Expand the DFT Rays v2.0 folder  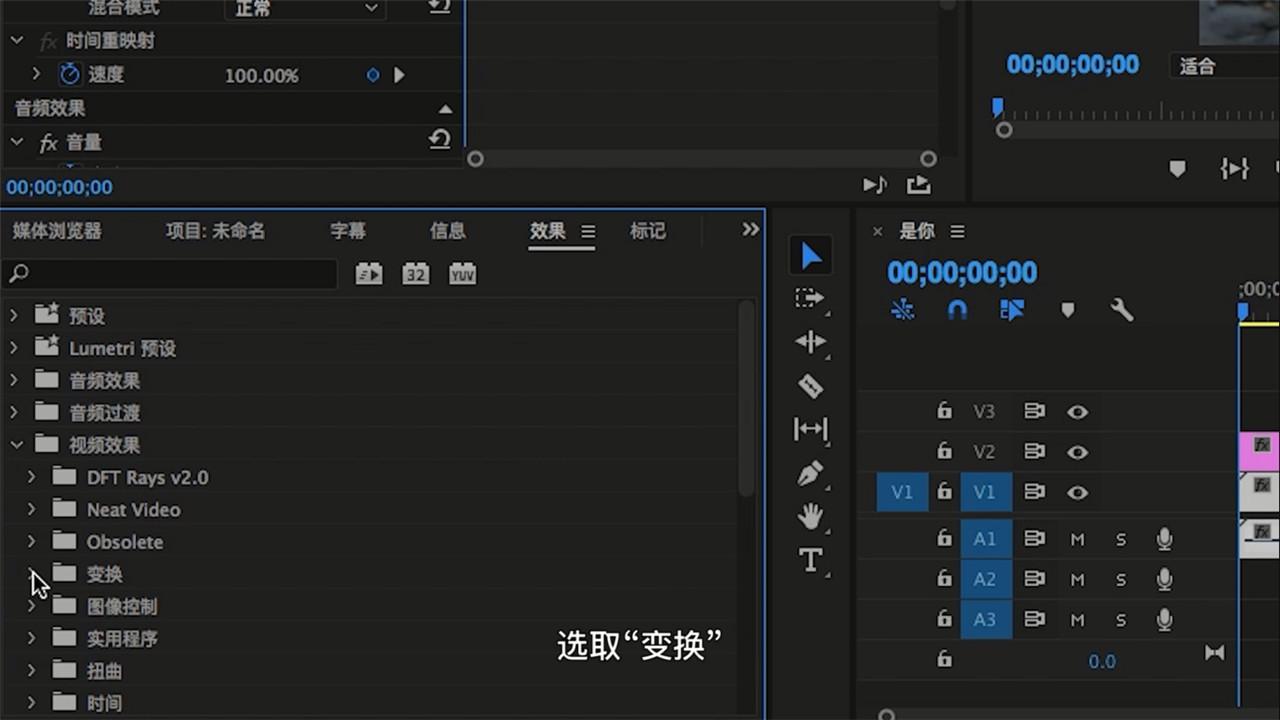click(x=32, y=477)
